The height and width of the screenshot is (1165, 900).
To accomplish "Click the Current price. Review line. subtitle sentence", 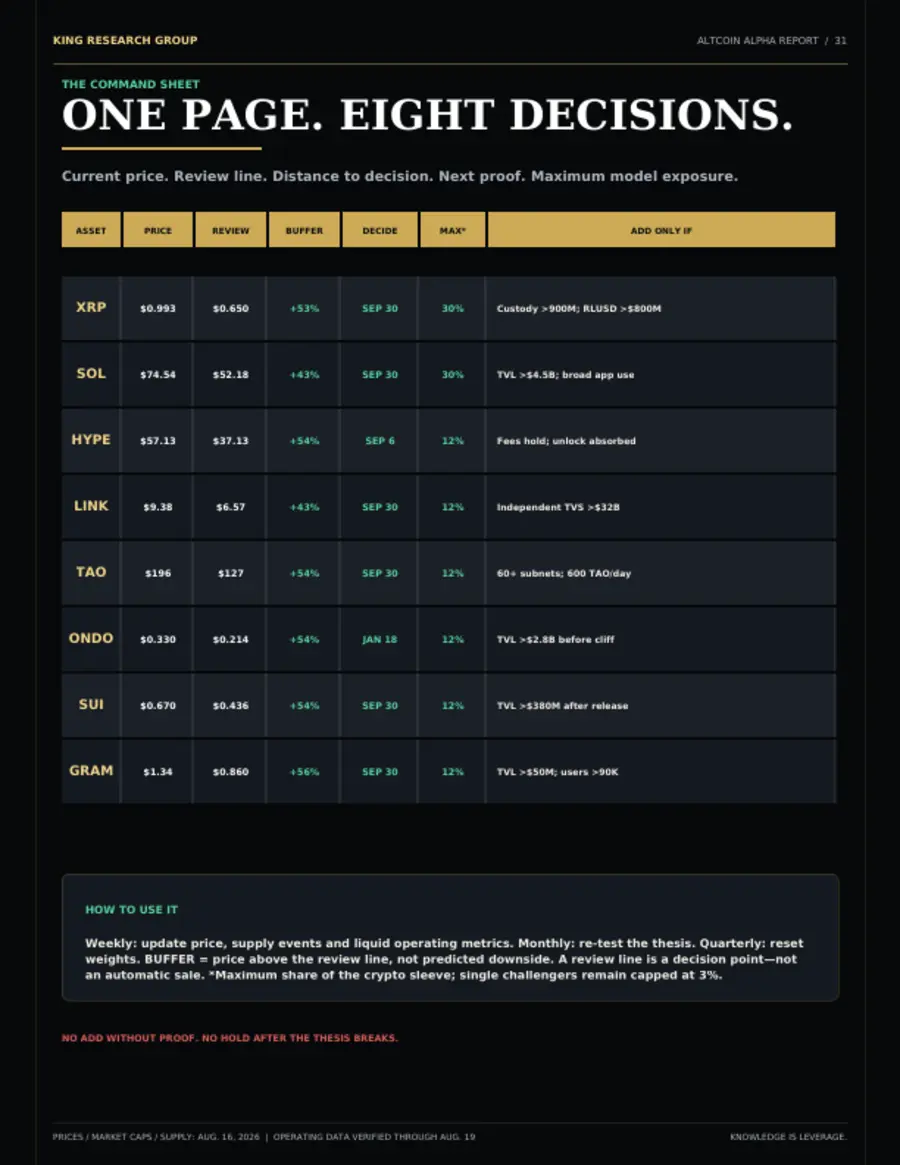I will tap(400, 176).
